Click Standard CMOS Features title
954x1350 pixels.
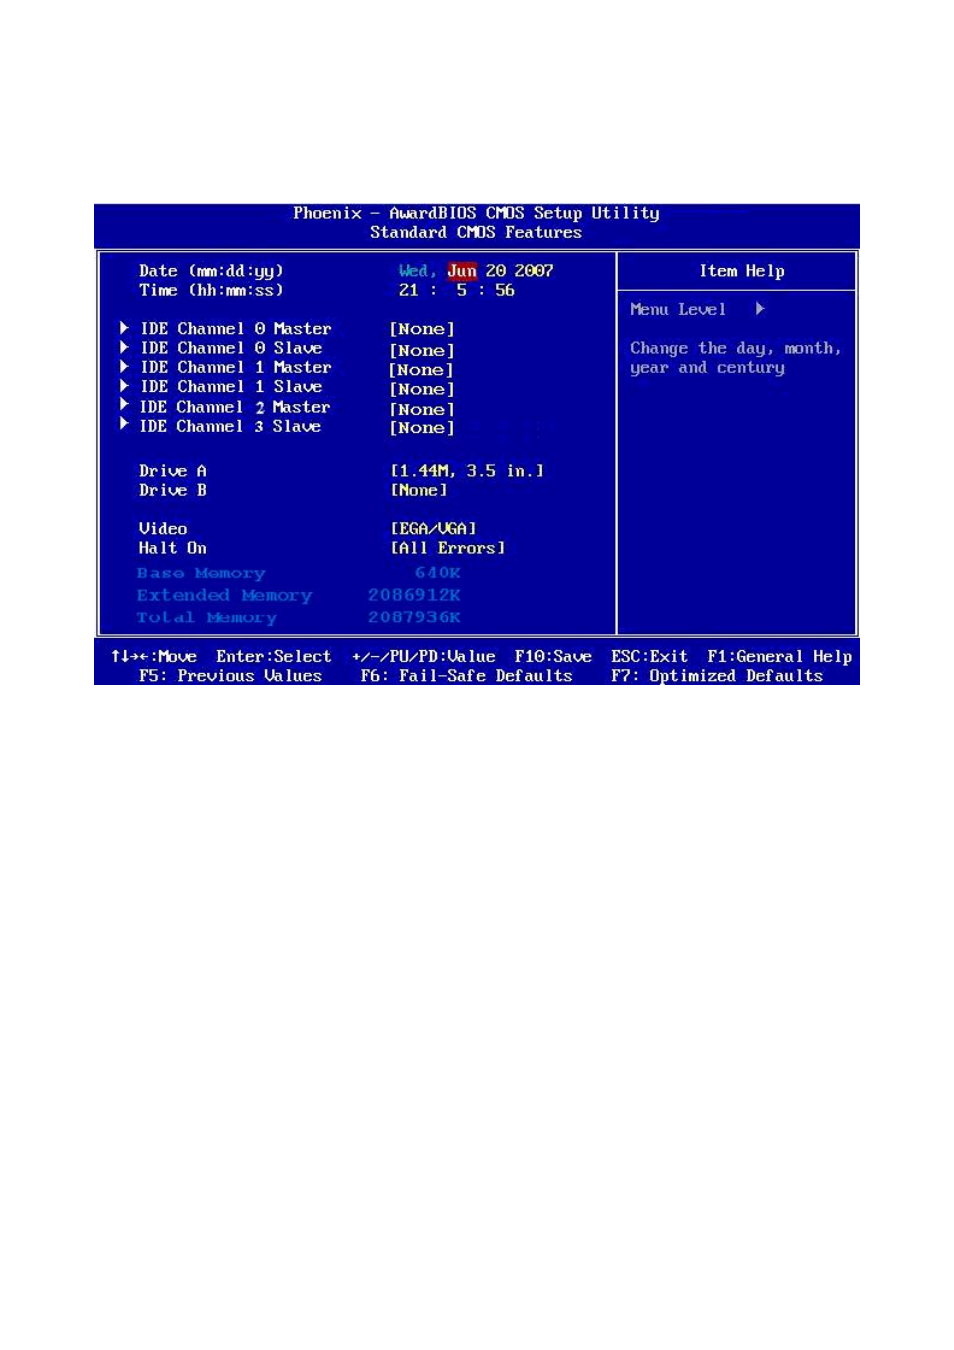tap(476, 232)
